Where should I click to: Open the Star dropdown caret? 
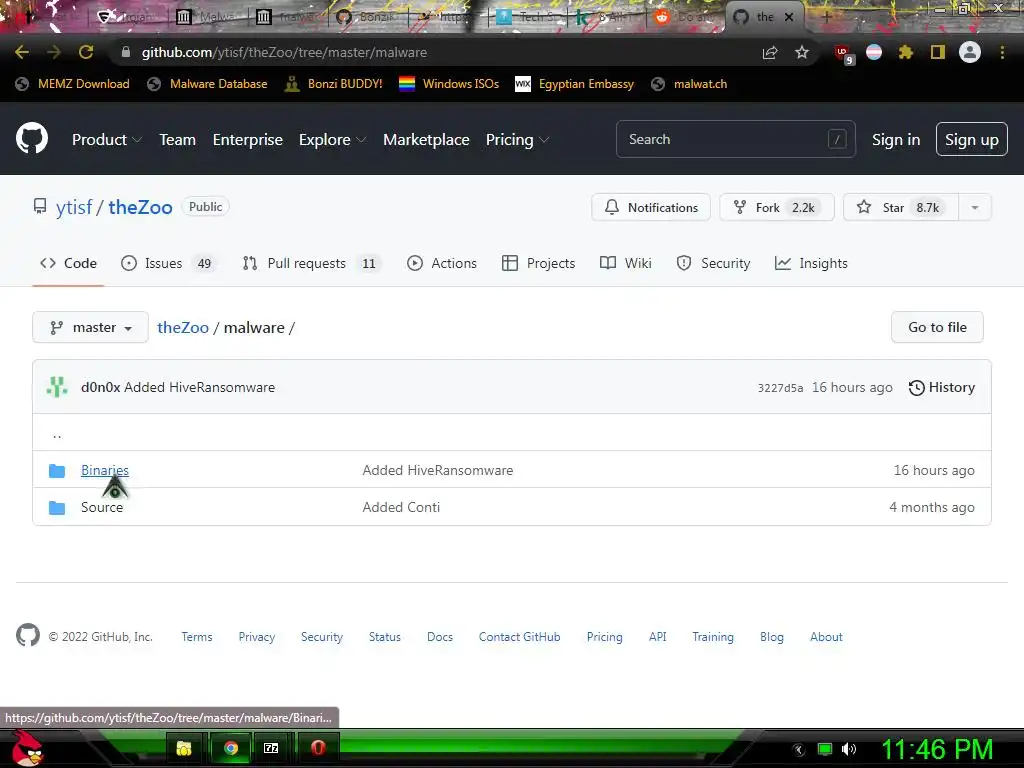click(x=974, y=208)
